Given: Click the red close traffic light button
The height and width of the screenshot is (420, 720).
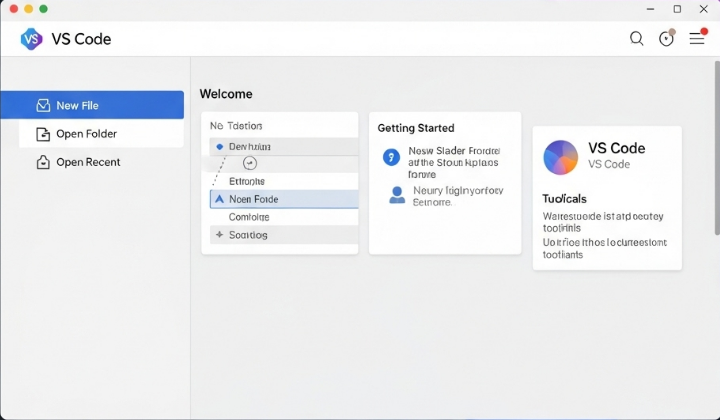Looking at the screenshot, I should click(14, 9).
